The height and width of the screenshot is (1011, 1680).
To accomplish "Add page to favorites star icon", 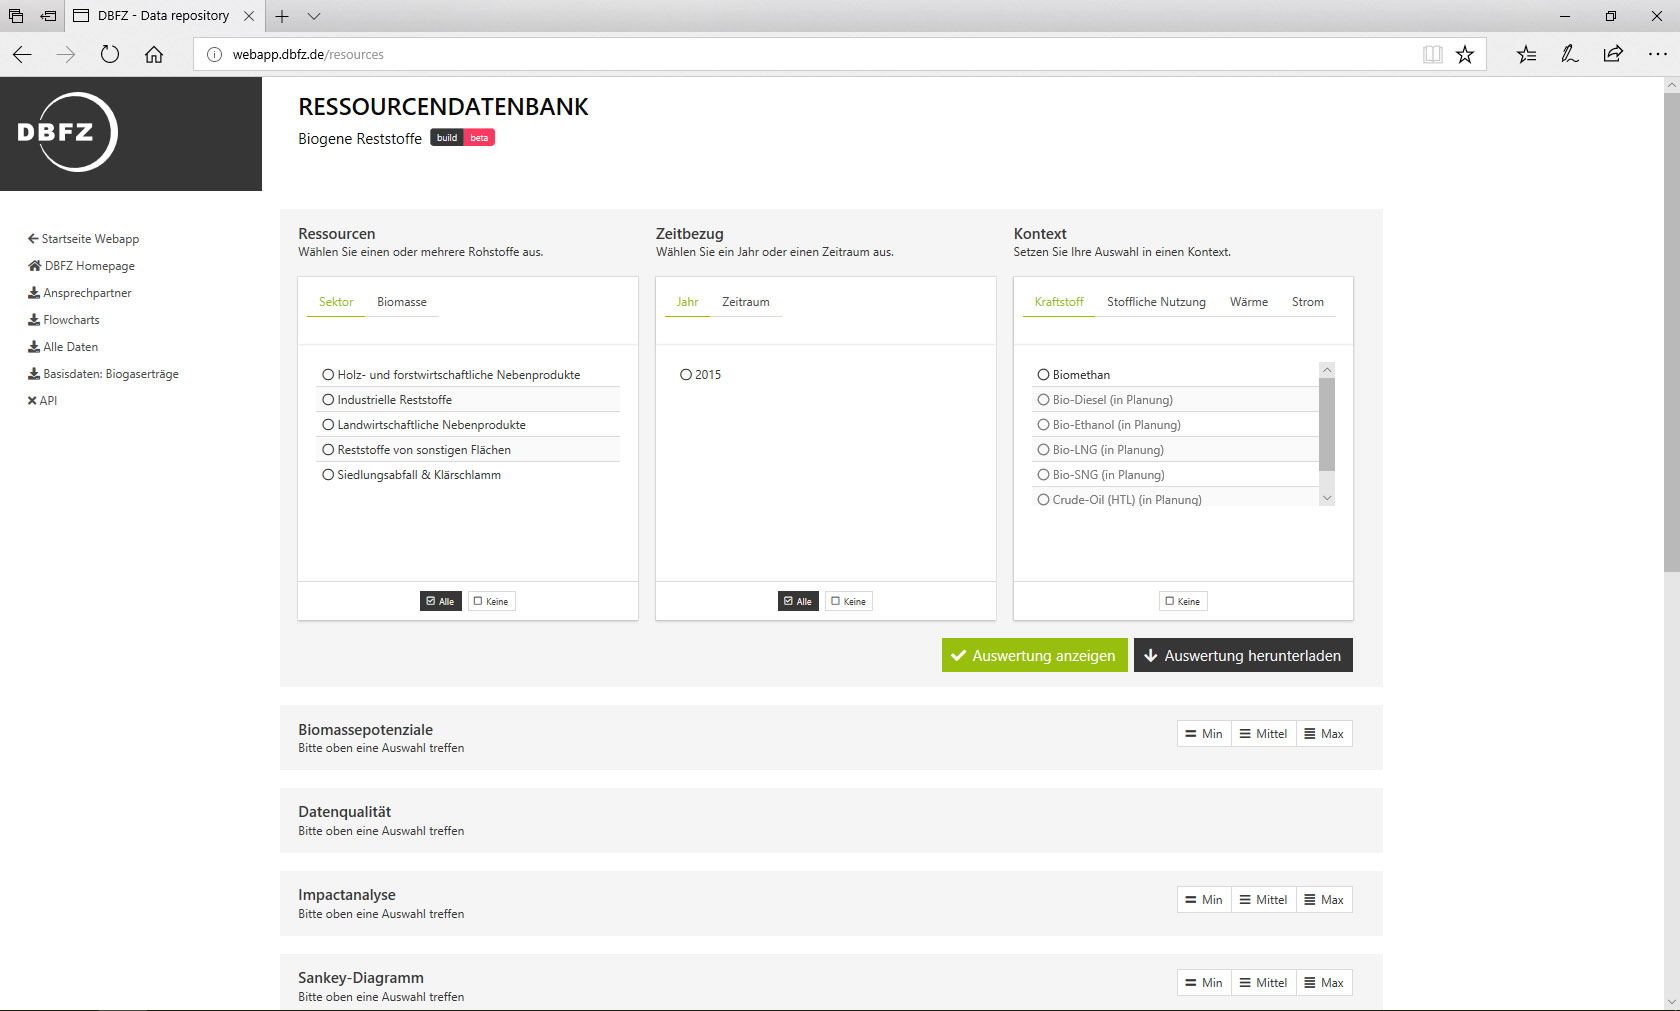I will 1465,55.
